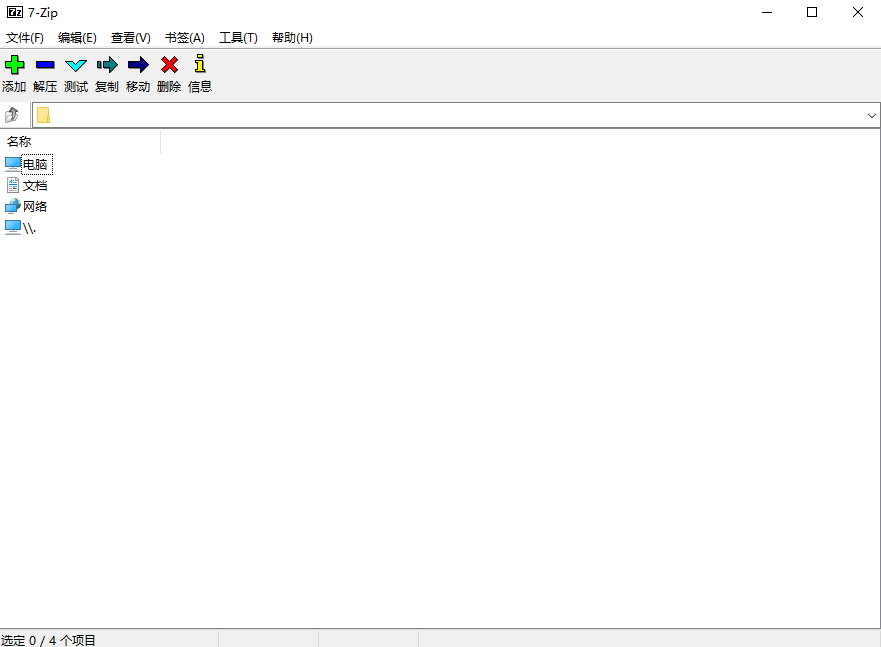Go up one folder level button

(x=12, y=115)
